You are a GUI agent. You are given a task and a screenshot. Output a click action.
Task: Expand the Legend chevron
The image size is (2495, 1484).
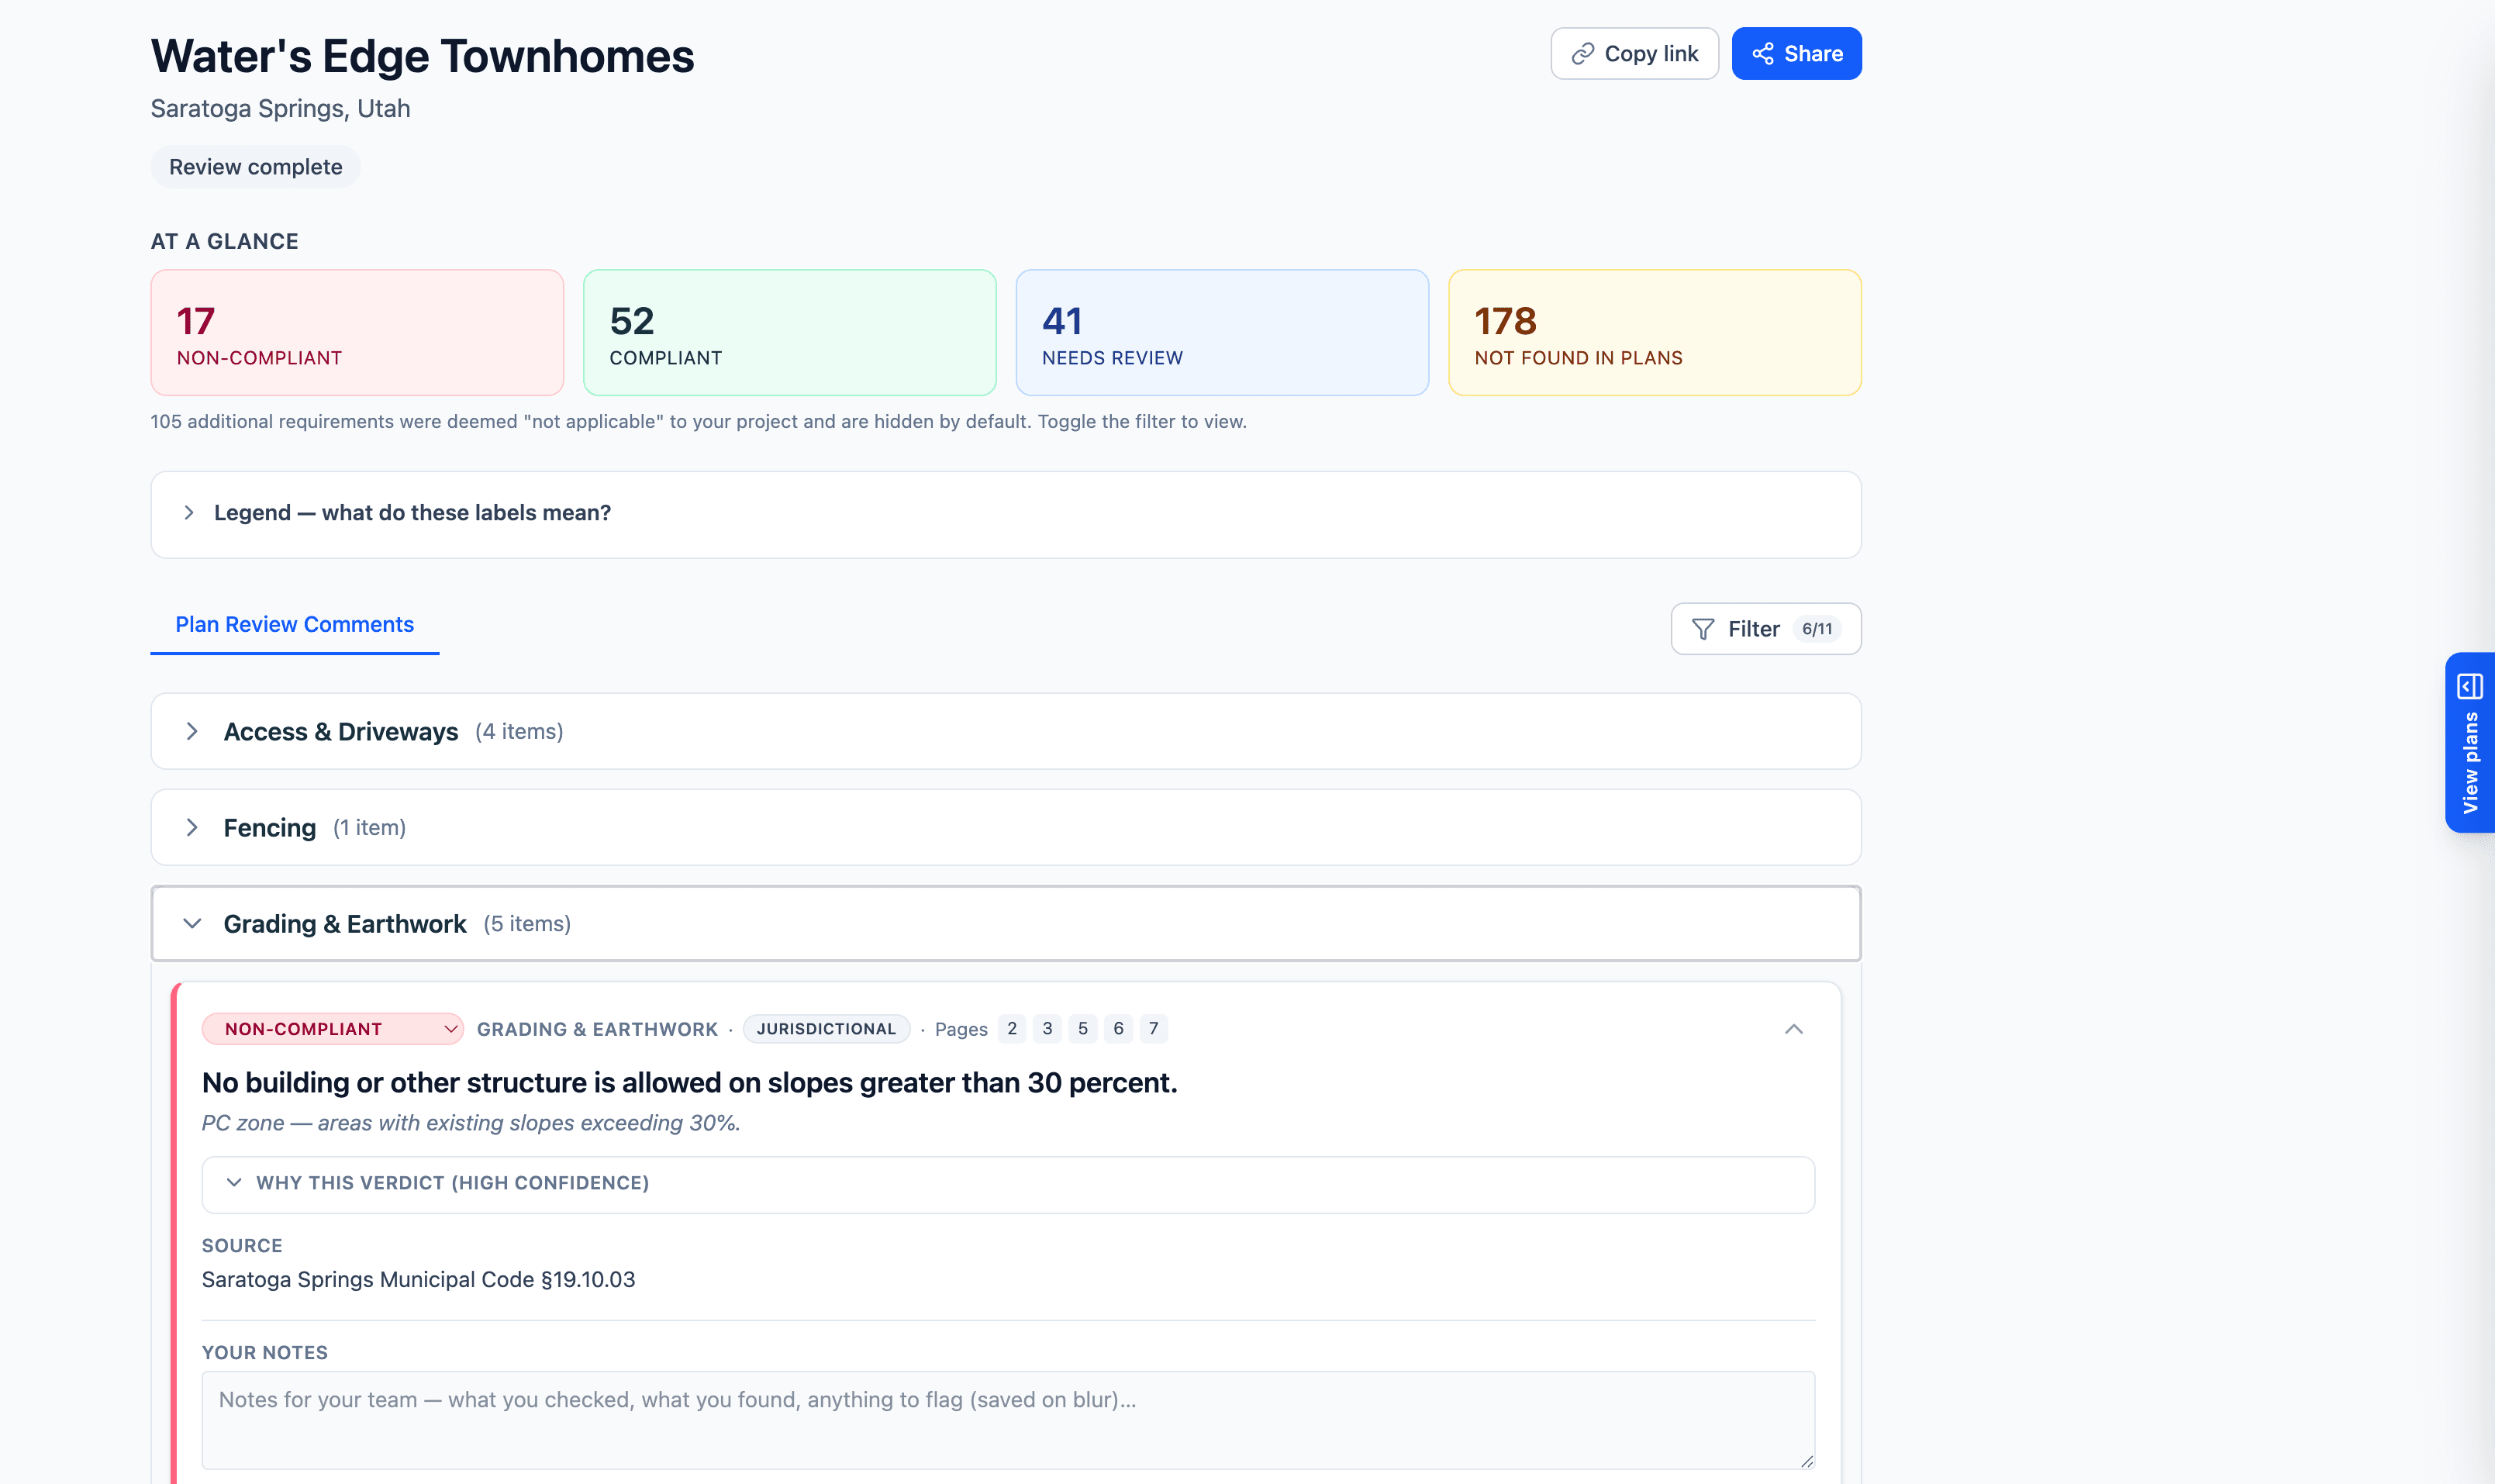[189, 513]
